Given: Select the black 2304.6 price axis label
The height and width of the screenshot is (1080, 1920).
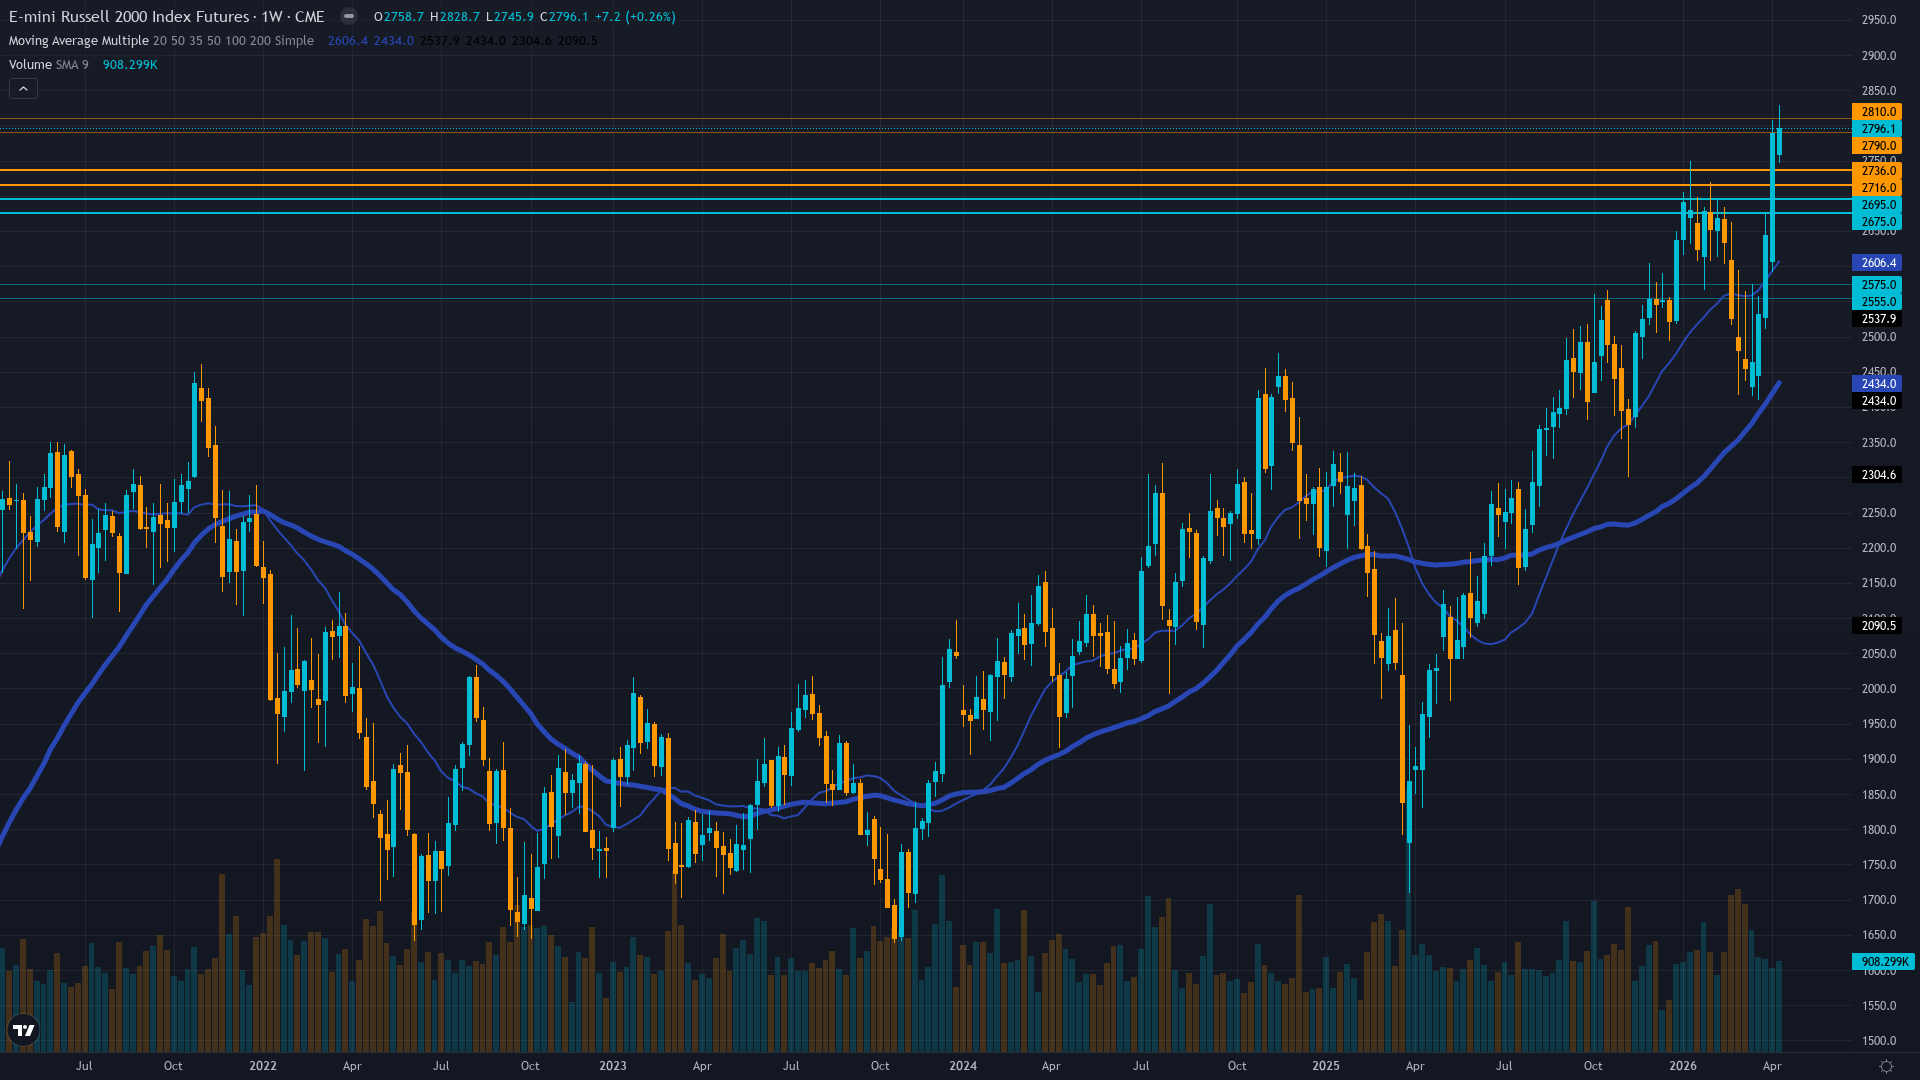Looking at the screenshot, I should click(1877, 475).
